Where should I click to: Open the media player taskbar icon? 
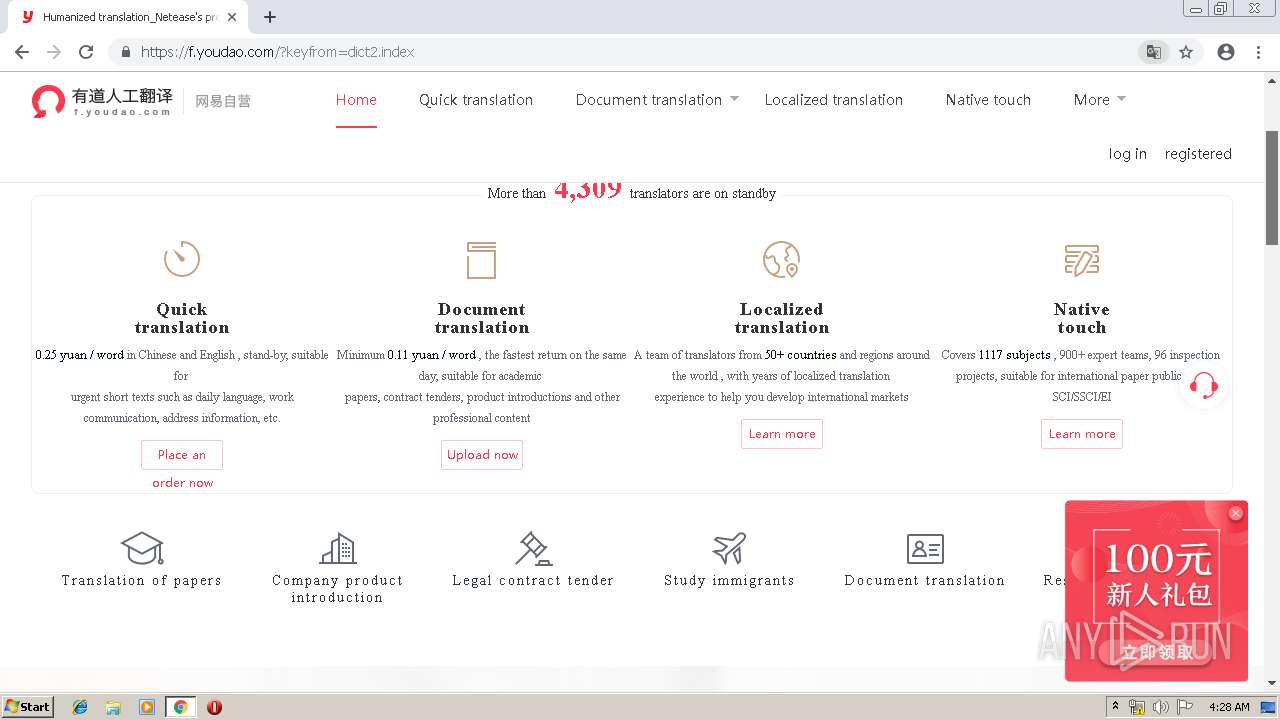(147, 707)
